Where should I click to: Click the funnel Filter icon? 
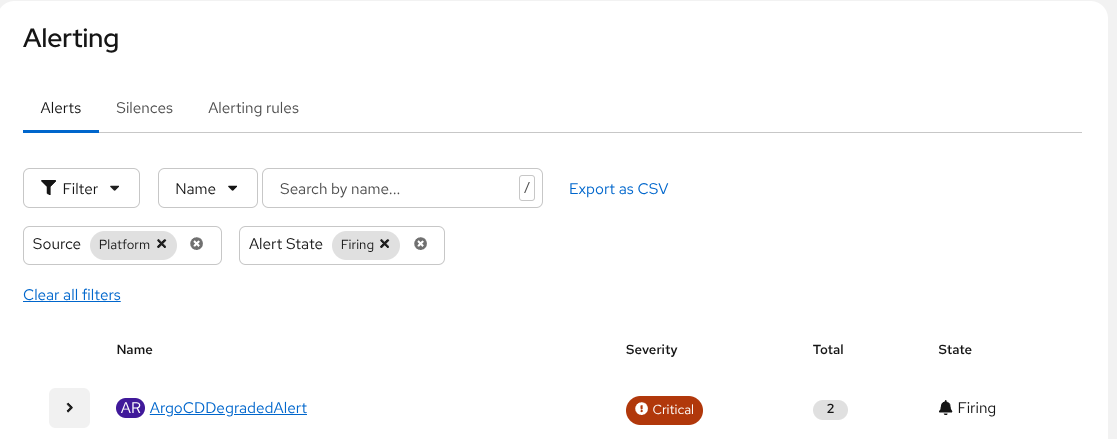point(48,188)
